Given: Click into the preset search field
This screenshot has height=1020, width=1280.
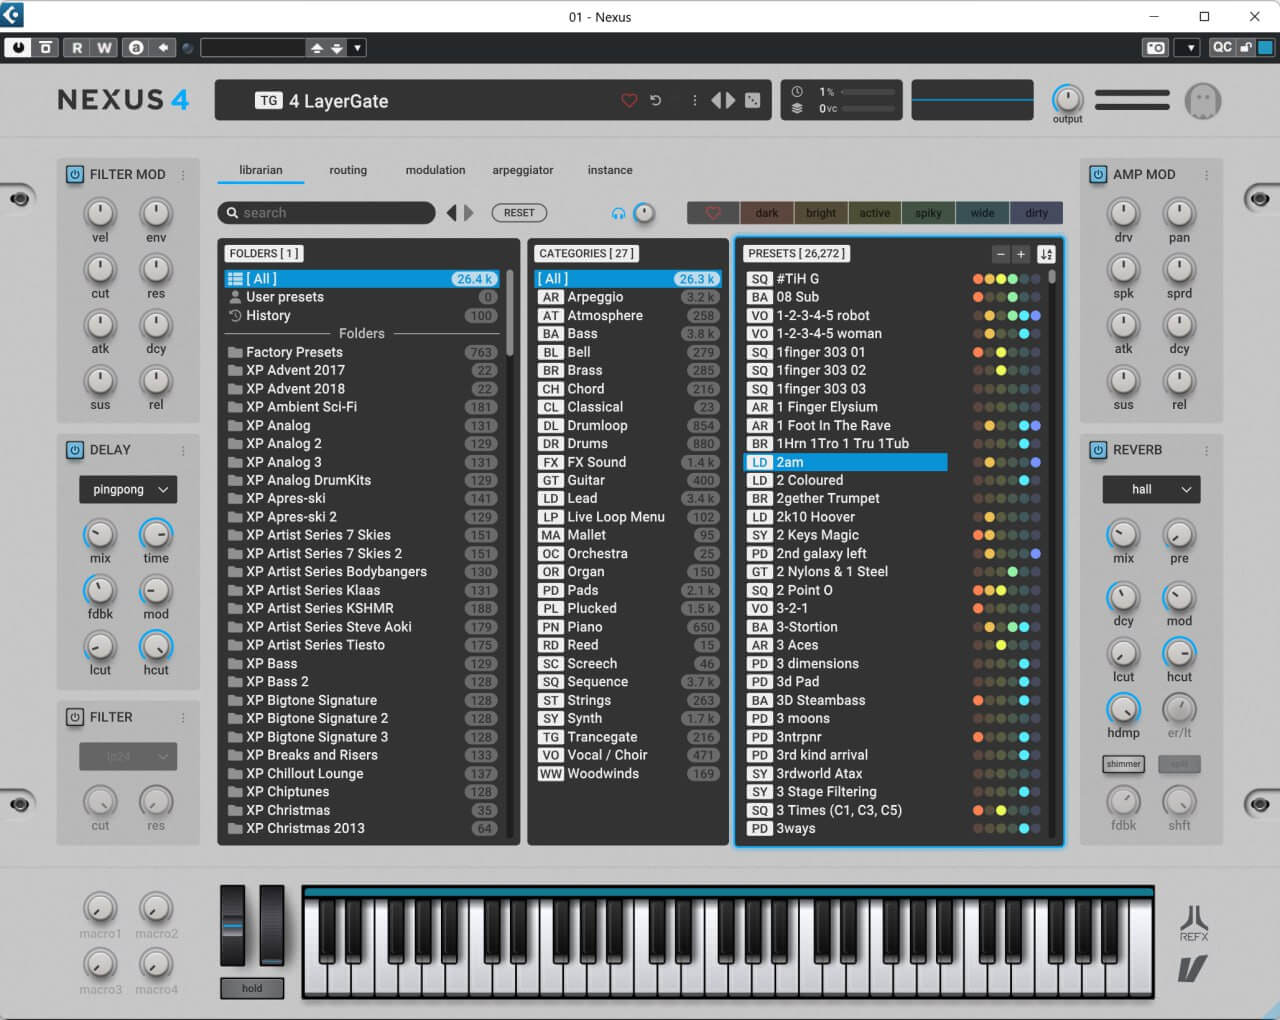Looking at the screenshot, I should pos(326,213).
